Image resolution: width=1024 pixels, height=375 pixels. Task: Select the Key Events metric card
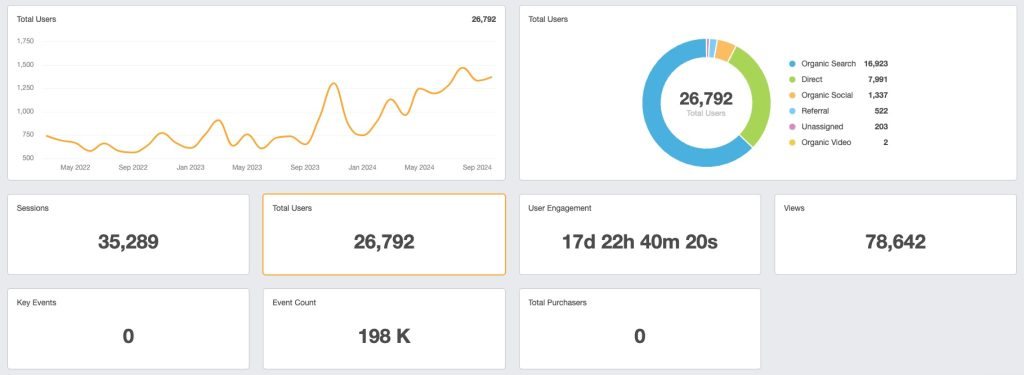click(128, 329)
